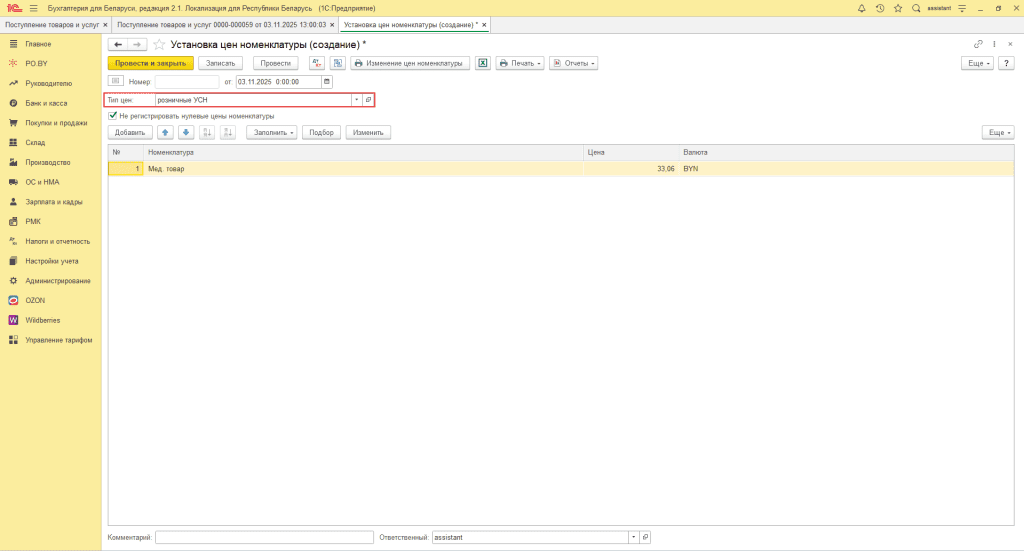Screen dimensions: 1024x551
Task: Click the global search magnifier icon
Action: click(x=916, y=8)
